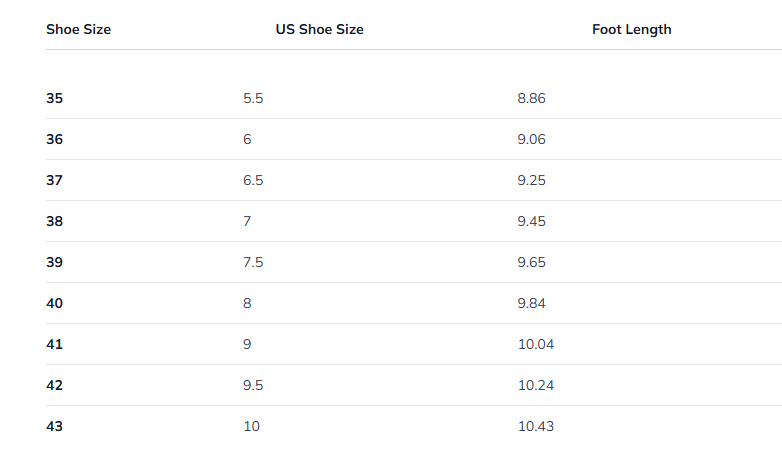This screenshot has width=782, height=468.
Task: Select shoe size 40 row label
Action: tap(54, 303)
